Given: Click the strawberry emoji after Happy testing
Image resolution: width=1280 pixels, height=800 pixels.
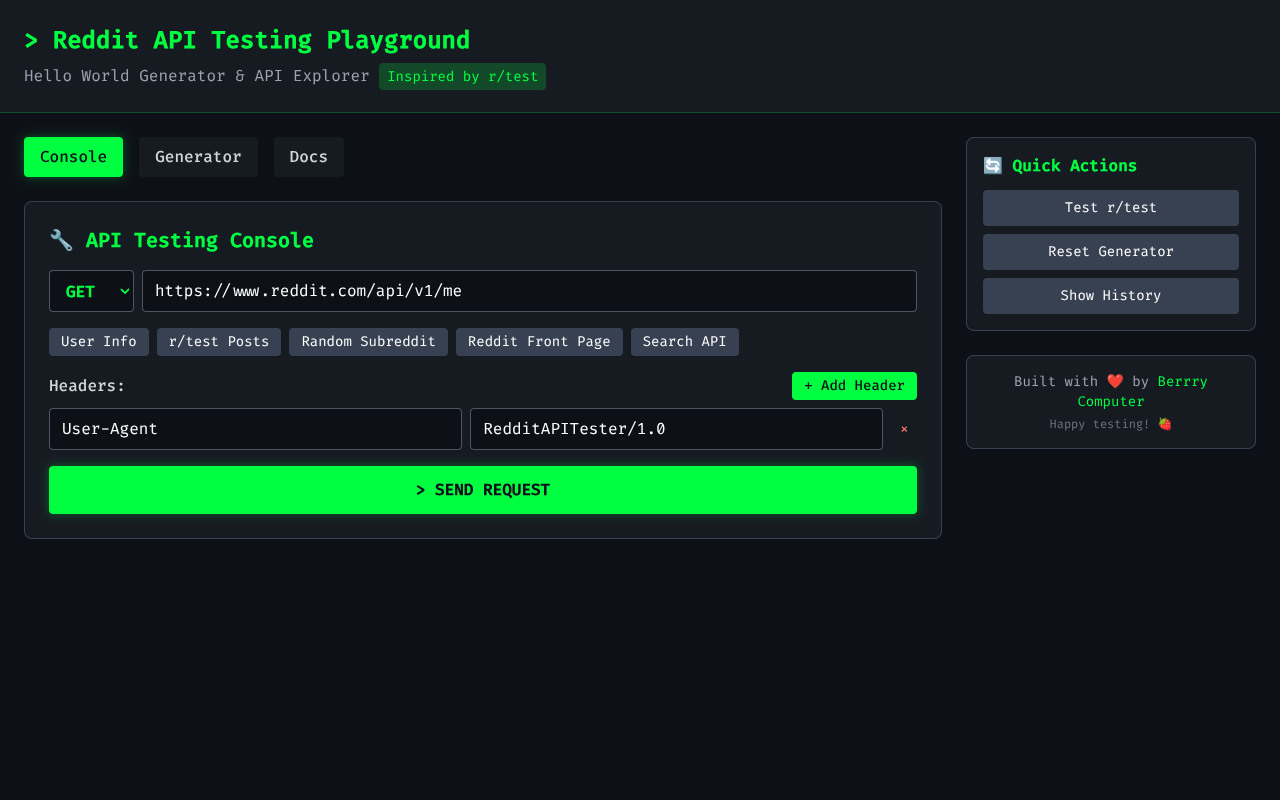Looking at the screenshot, I should (x=1163, y=424).
